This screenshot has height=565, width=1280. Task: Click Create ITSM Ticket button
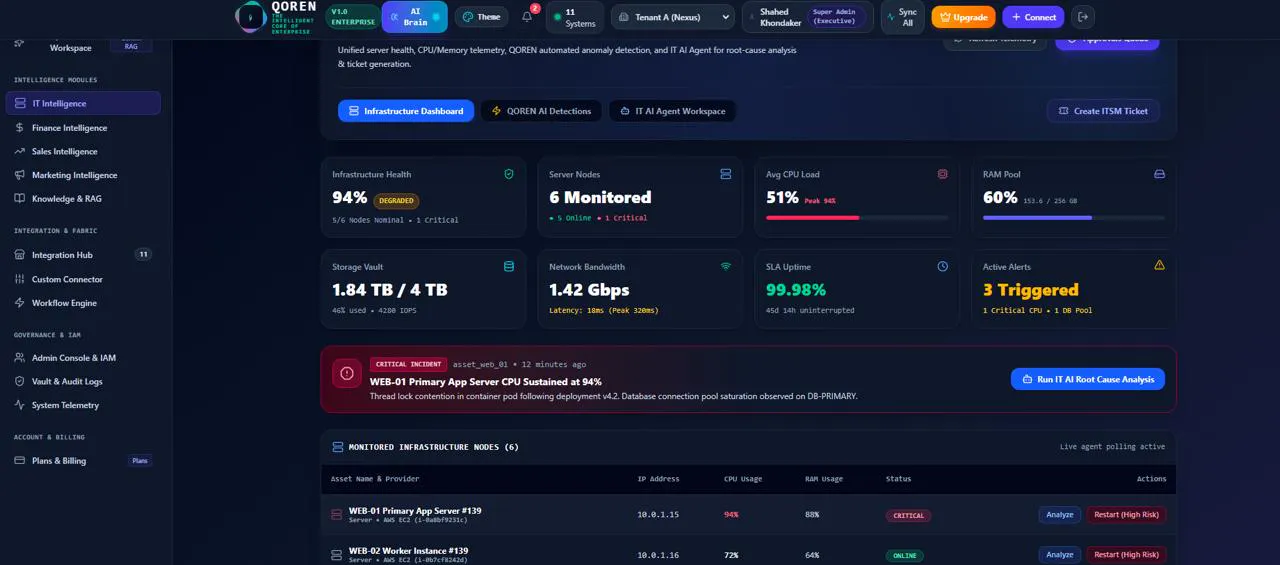1103,111
